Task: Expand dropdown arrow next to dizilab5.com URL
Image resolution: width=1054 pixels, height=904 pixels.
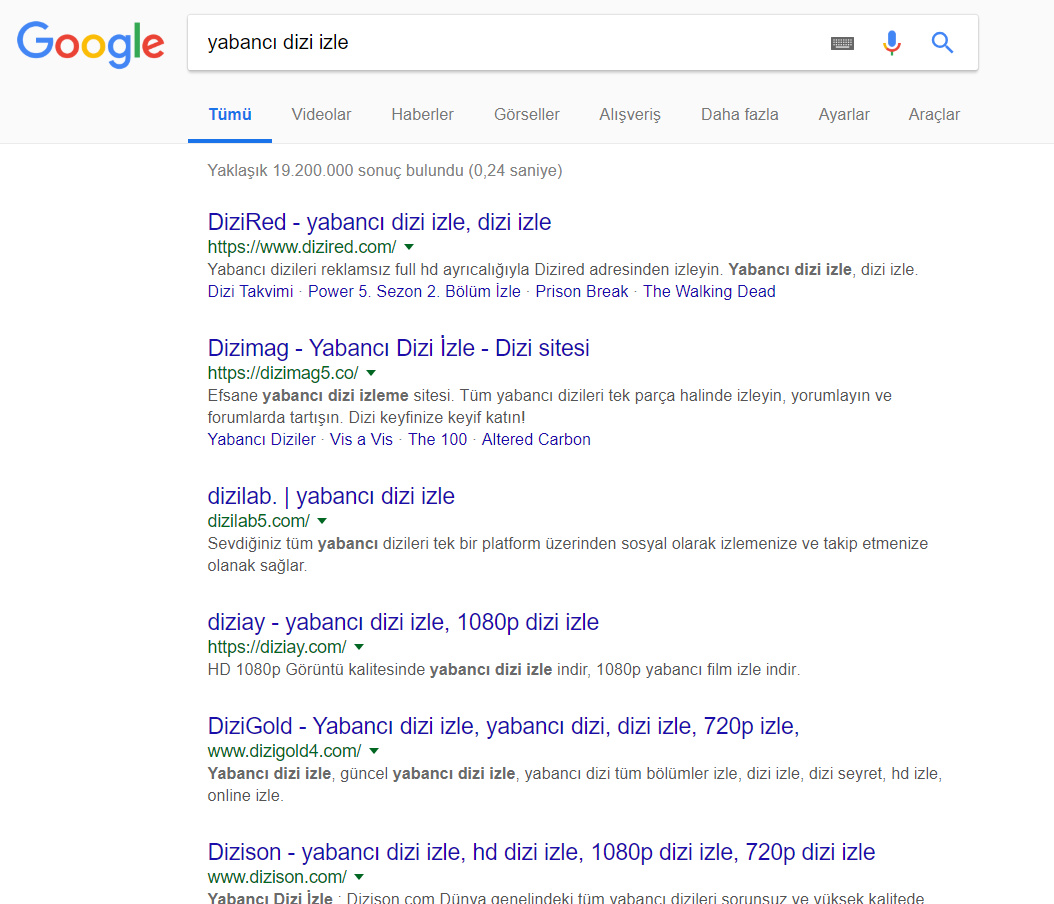Action: point(322,521)
